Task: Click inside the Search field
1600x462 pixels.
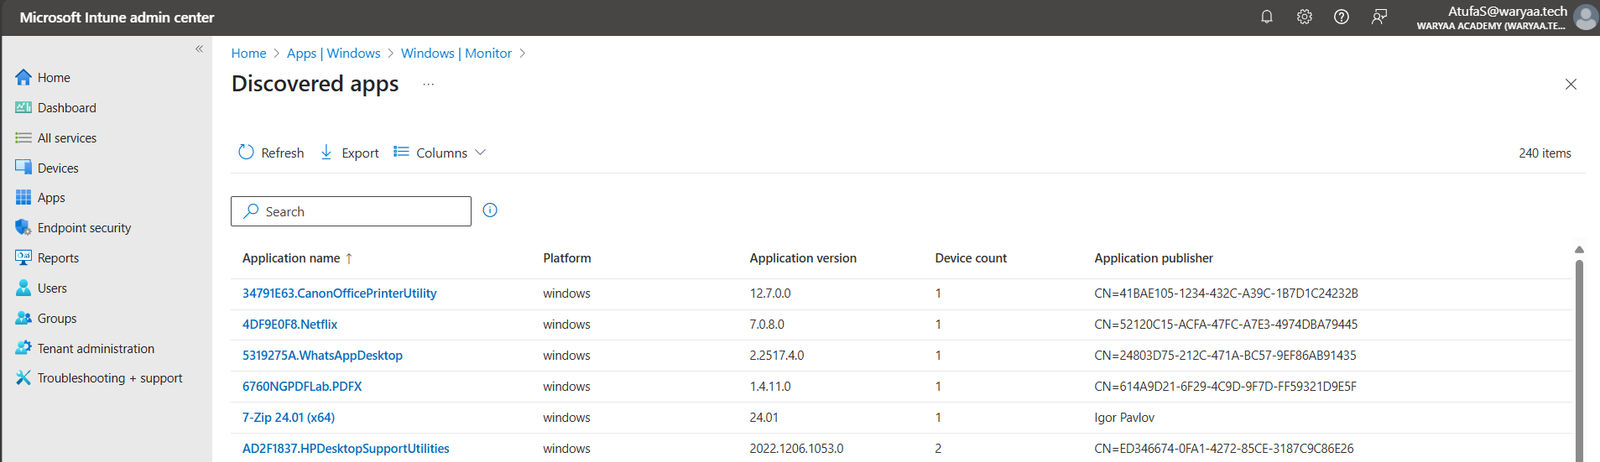Action: [351, 211]
